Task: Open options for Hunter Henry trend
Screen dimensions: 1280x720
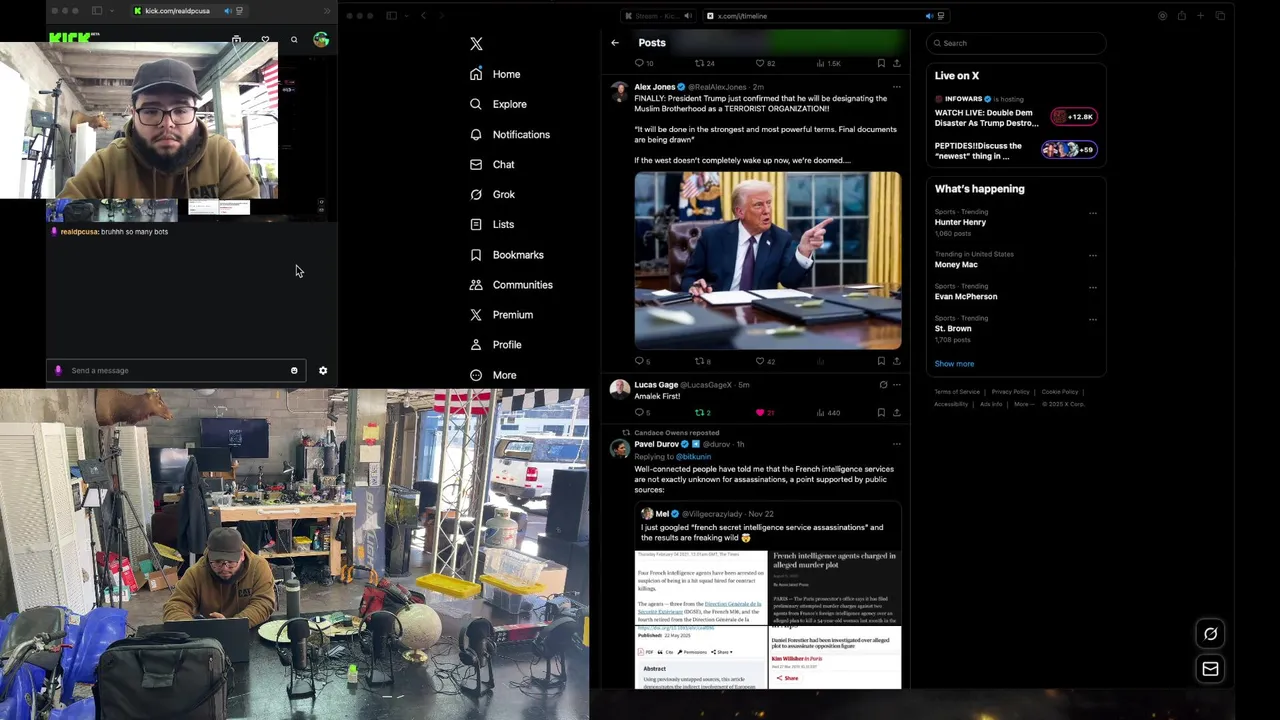Action: [x=1092, y=212]
